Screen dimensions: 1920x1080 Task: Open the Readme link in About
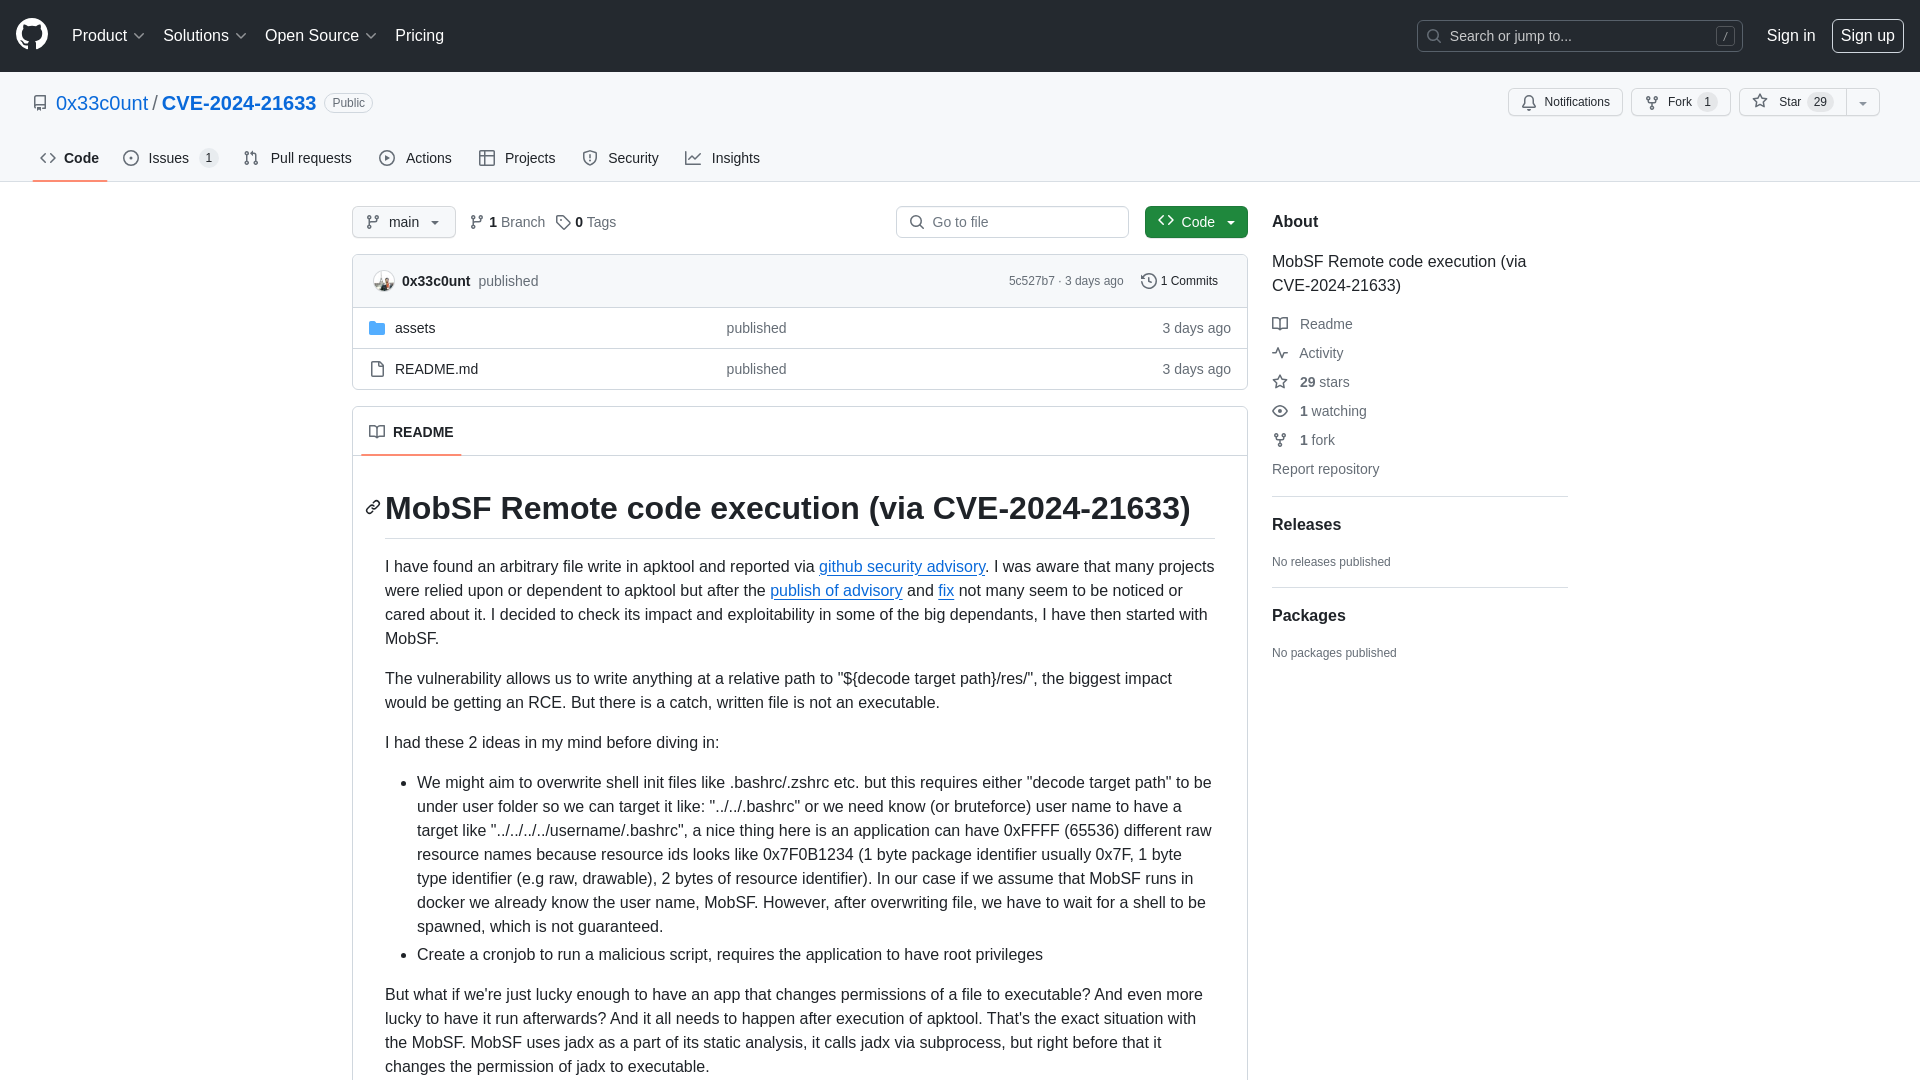[x=1312, y=324]
